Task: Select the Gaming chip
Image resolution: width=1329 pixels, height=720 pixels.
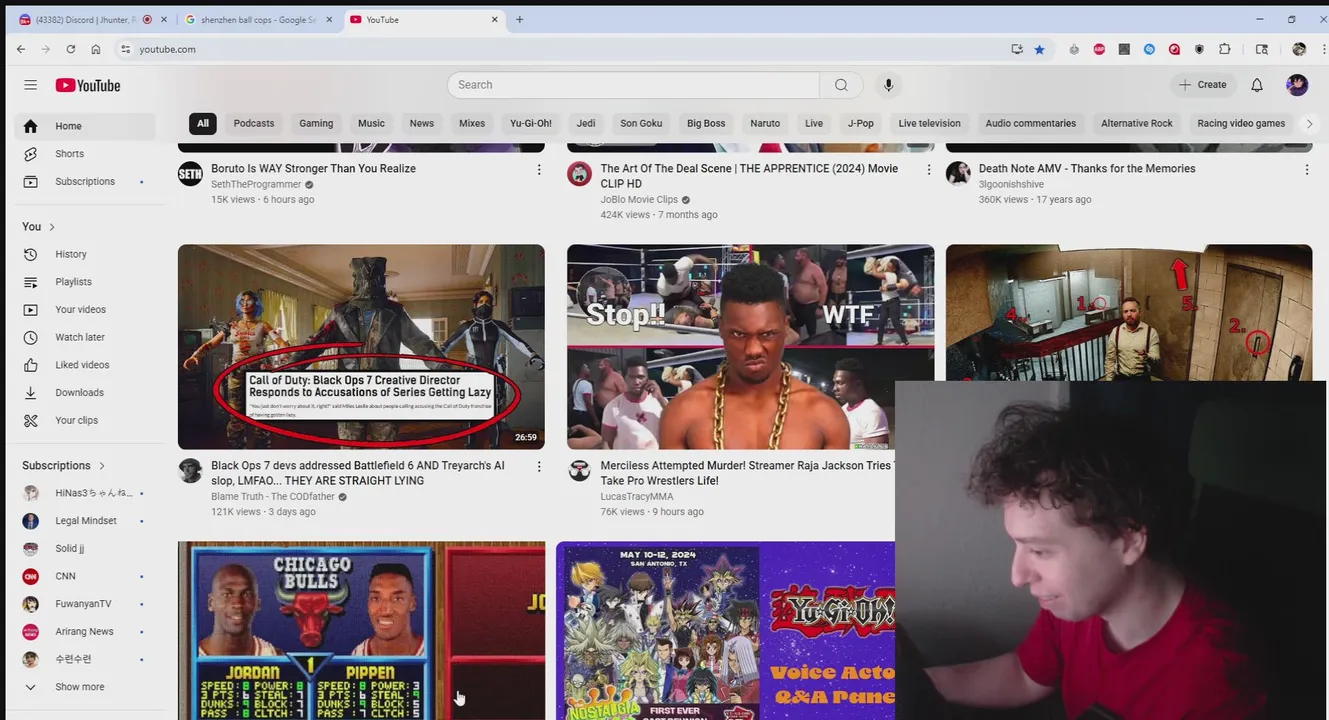Action: (316, 124)
